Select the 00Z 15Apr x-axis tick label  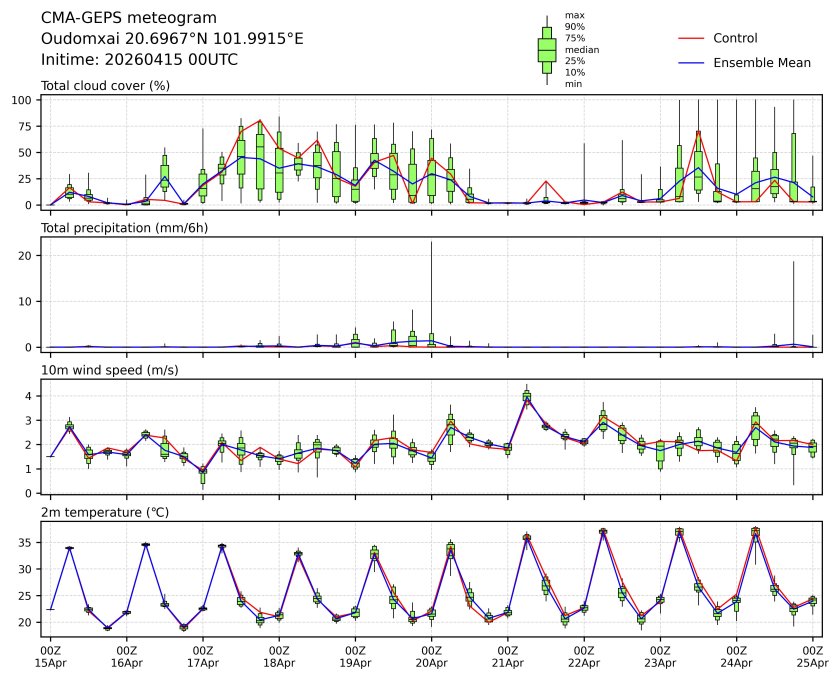coord(50,656)
